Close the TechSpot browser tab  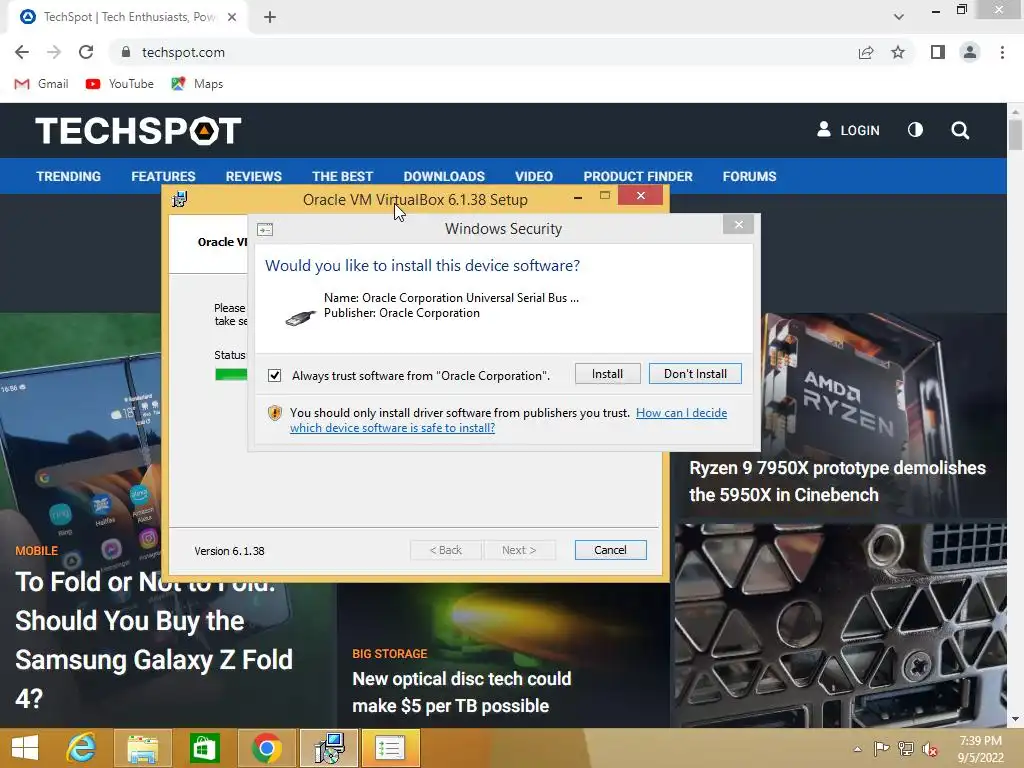(232, 17)
